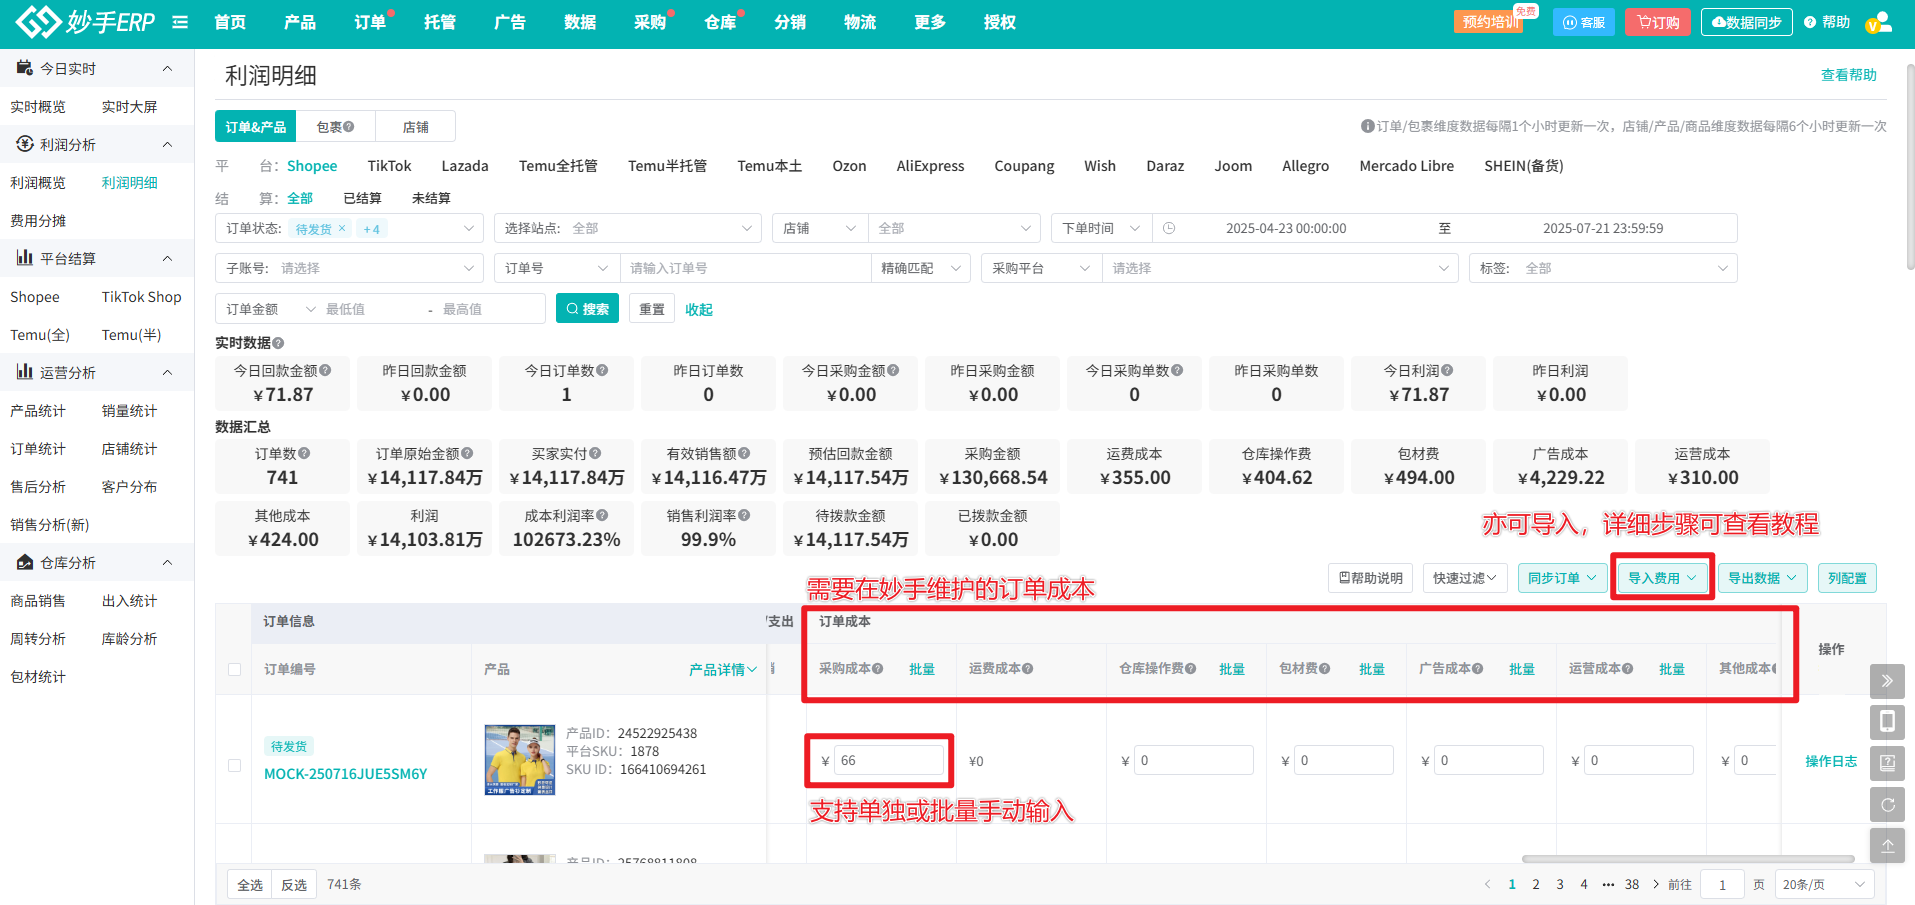Click the 搜索 button
The height and width of the screenshot is (905, 1915).
tap(587, 309)
